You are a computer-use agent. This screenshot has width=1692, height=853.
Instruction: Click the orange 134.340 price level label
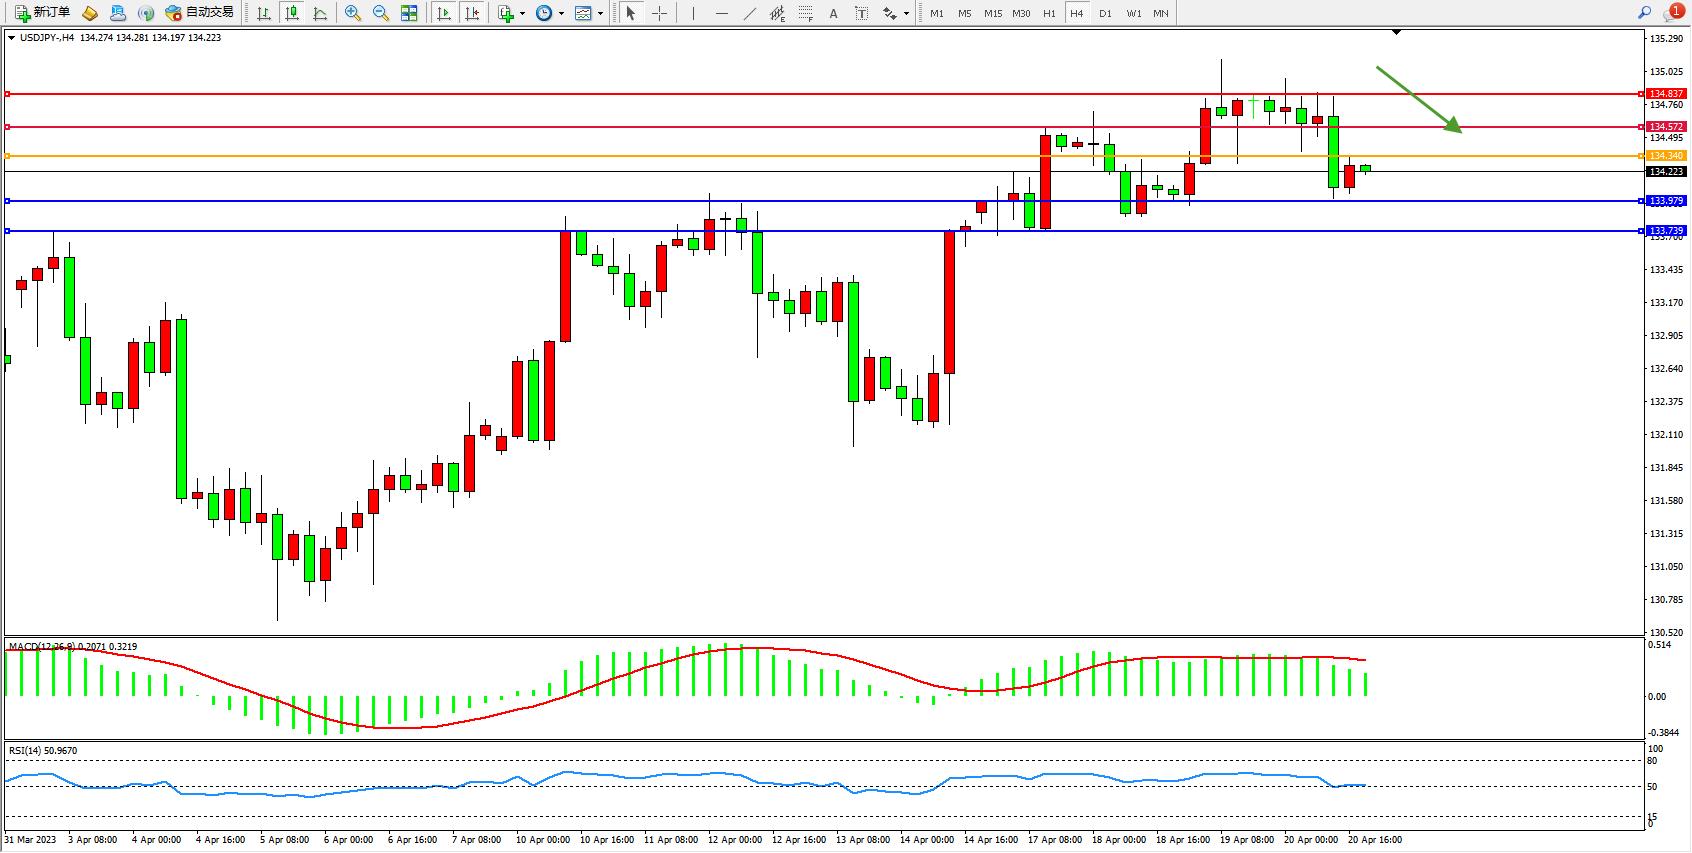(1666, 156)
